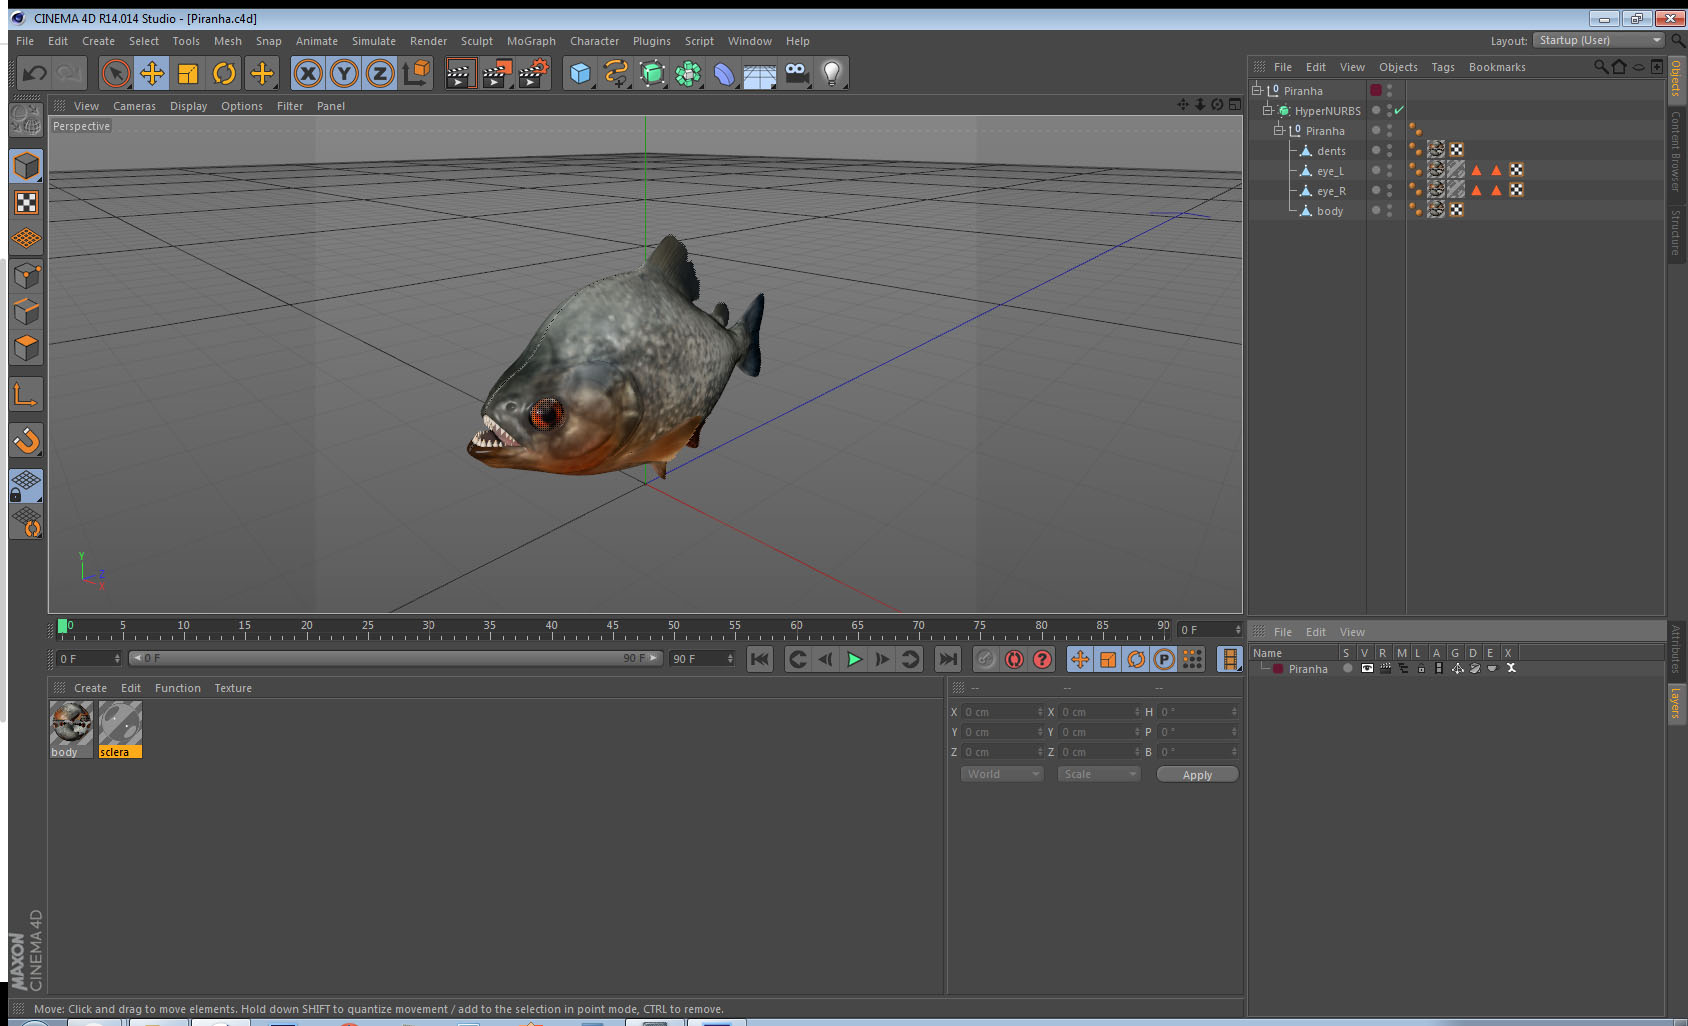Add a light object
Image resolution: width=1688 pixels, height=1026 pixels.
coord(832,73)
